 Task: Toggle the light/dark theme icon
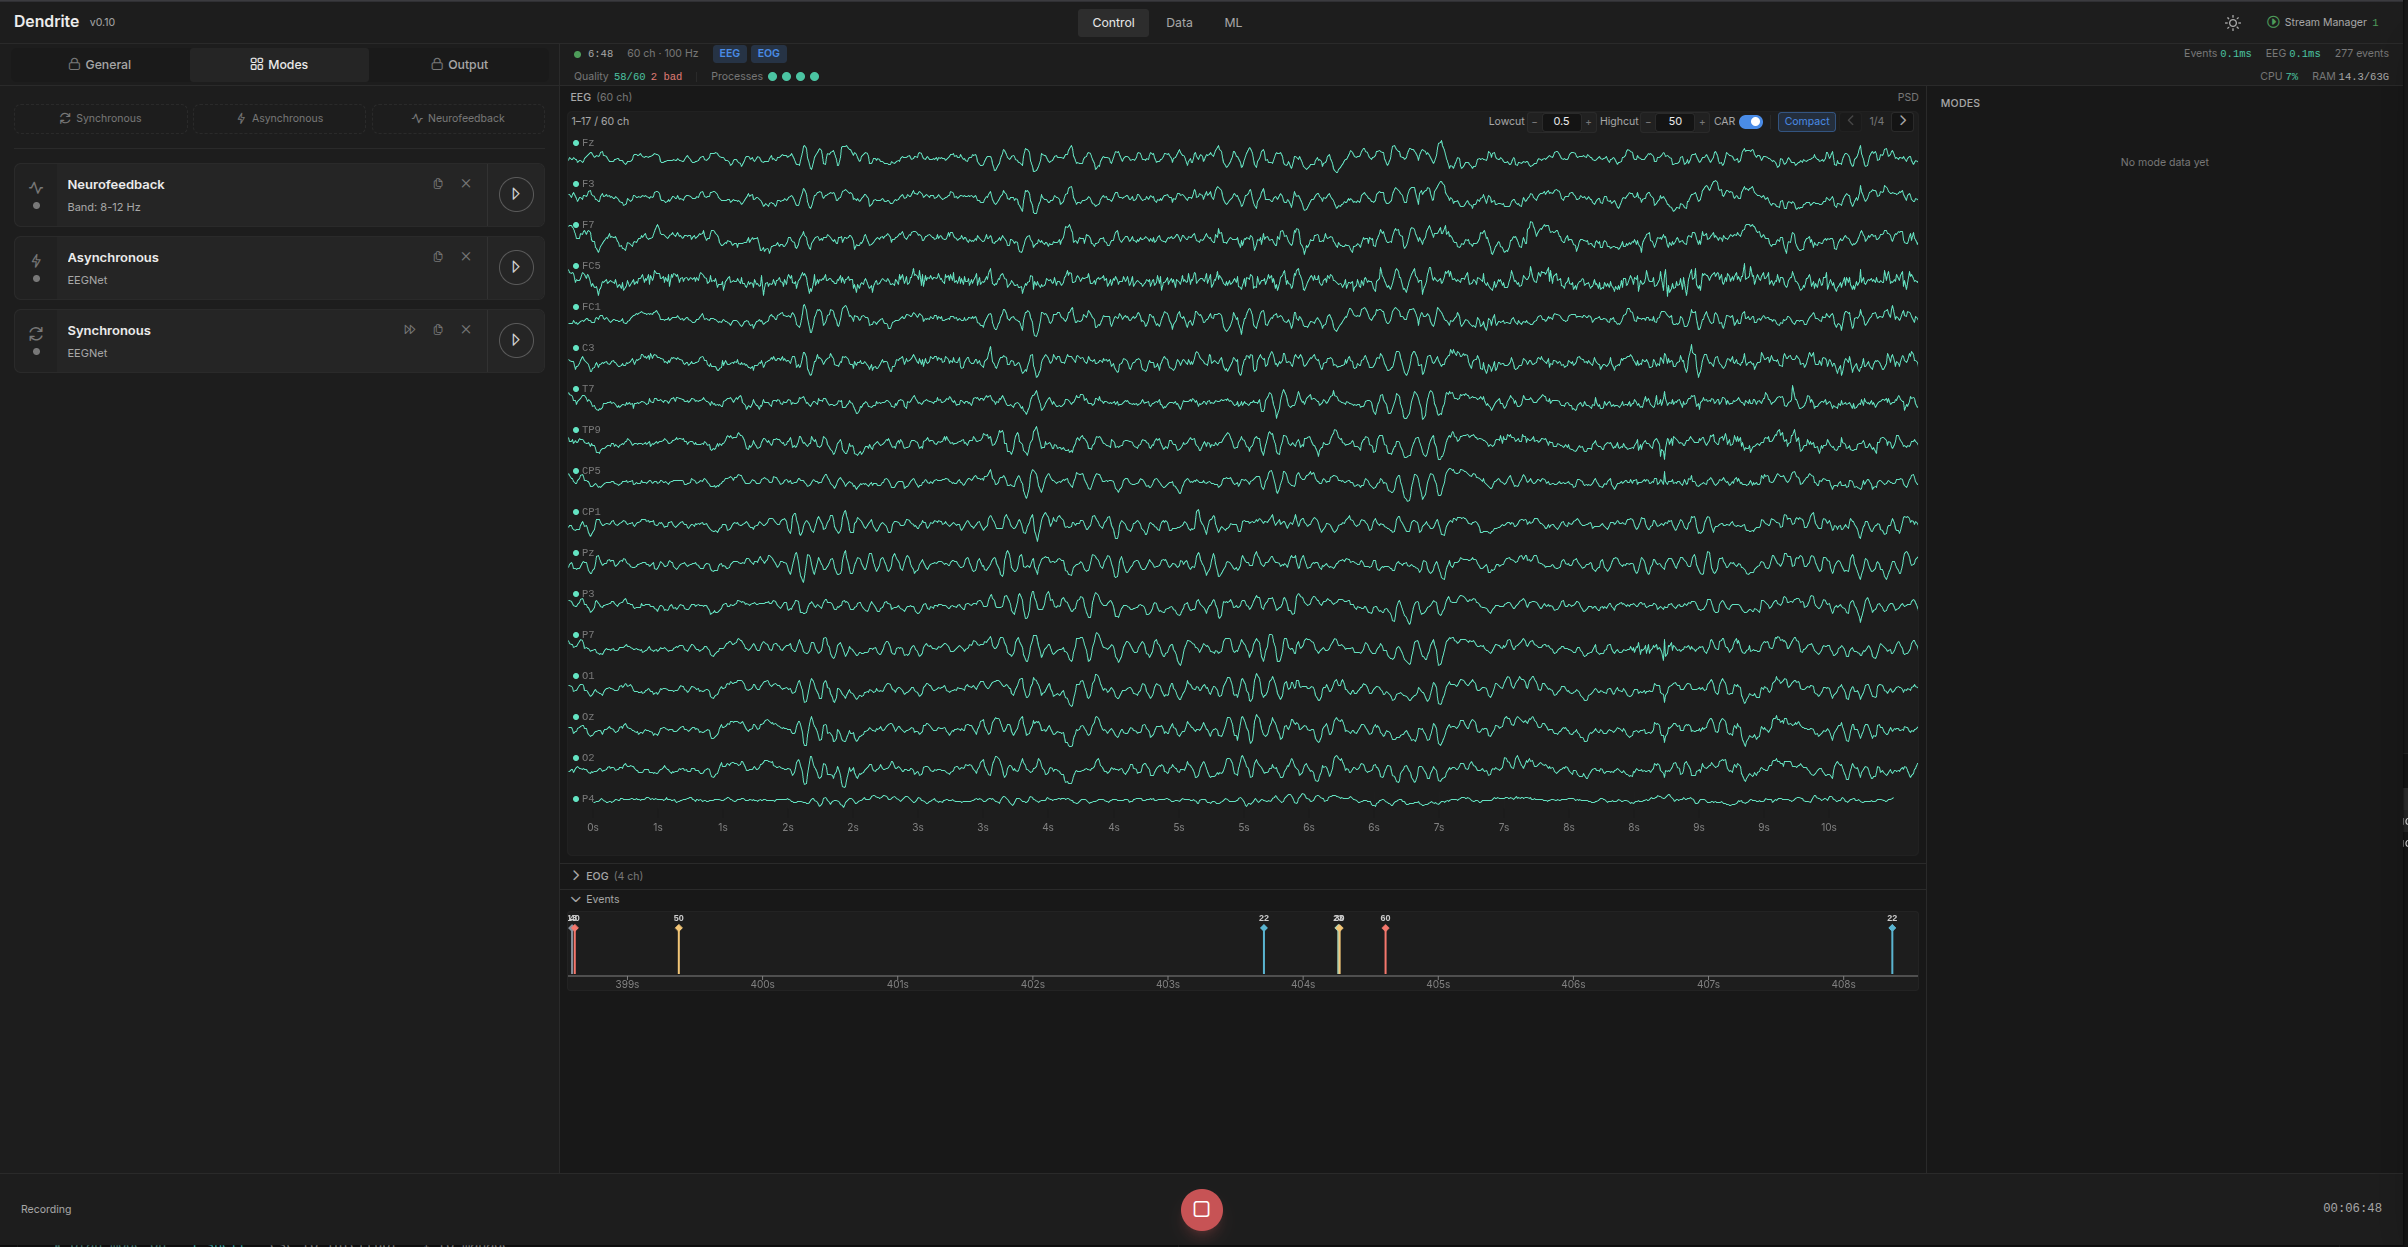click(2233, 23)
